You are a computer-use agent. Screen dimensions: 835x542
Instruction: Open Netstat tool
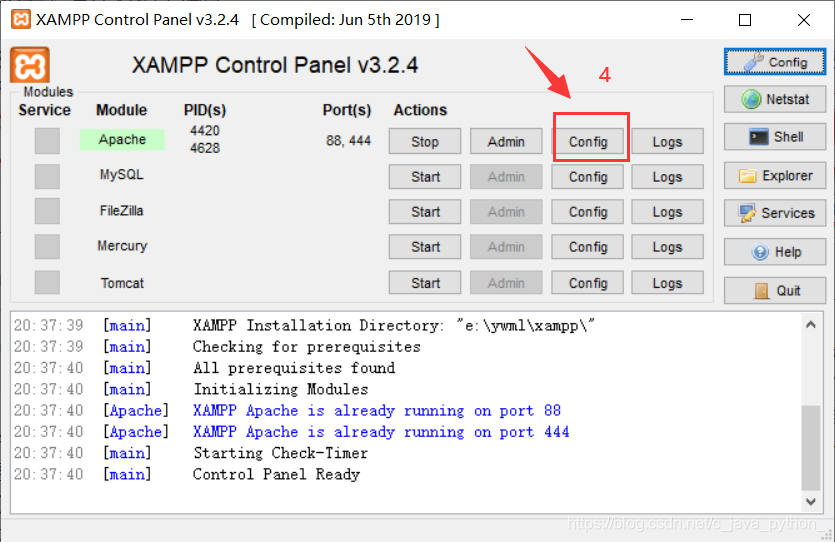tap(775, 99)
